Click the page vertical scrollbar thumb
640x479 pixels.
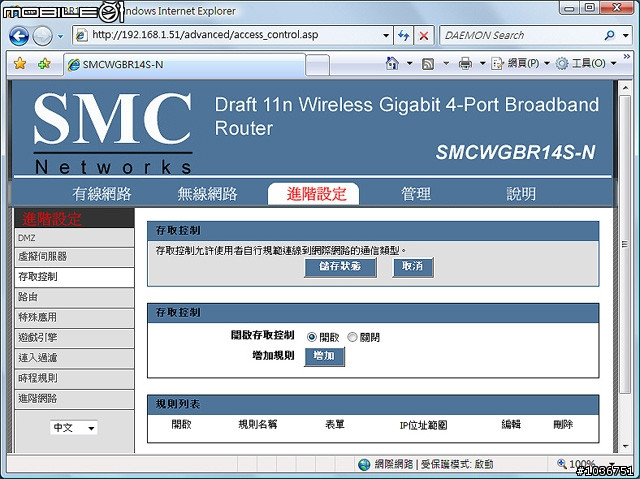(624, 244)
